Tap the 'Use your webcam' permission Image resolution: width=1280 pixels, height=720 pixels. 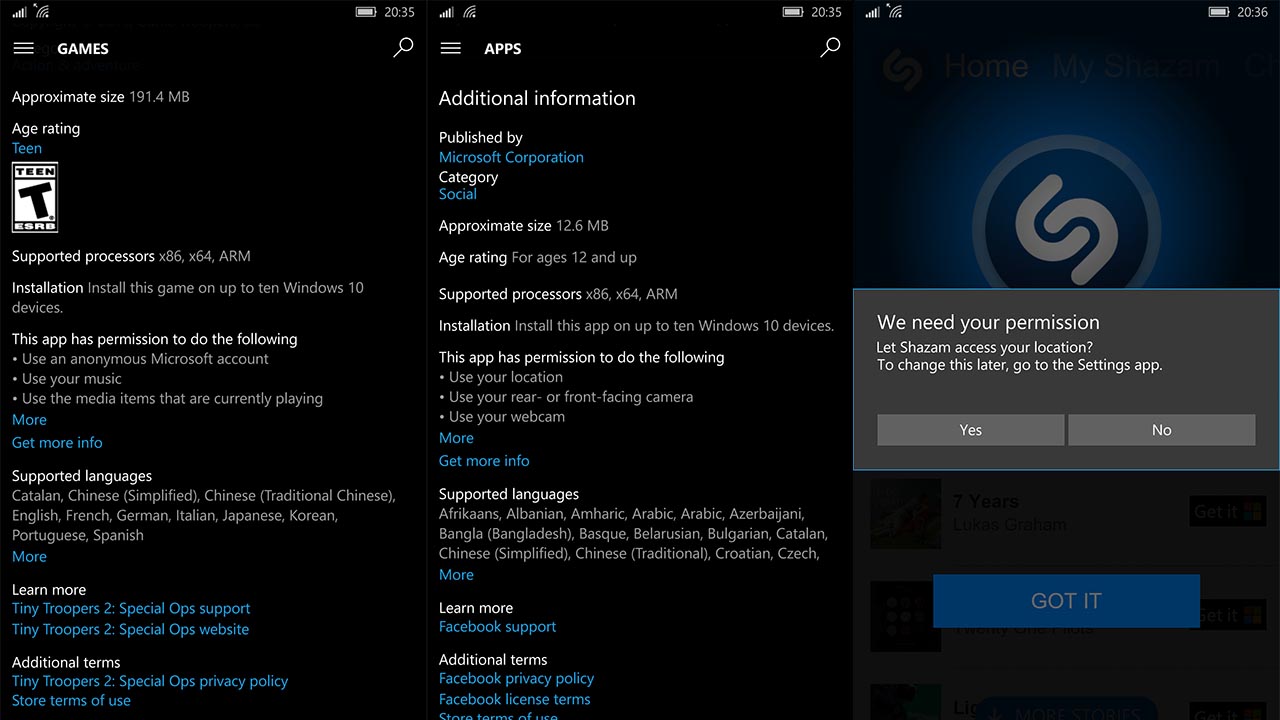point(502,417)
